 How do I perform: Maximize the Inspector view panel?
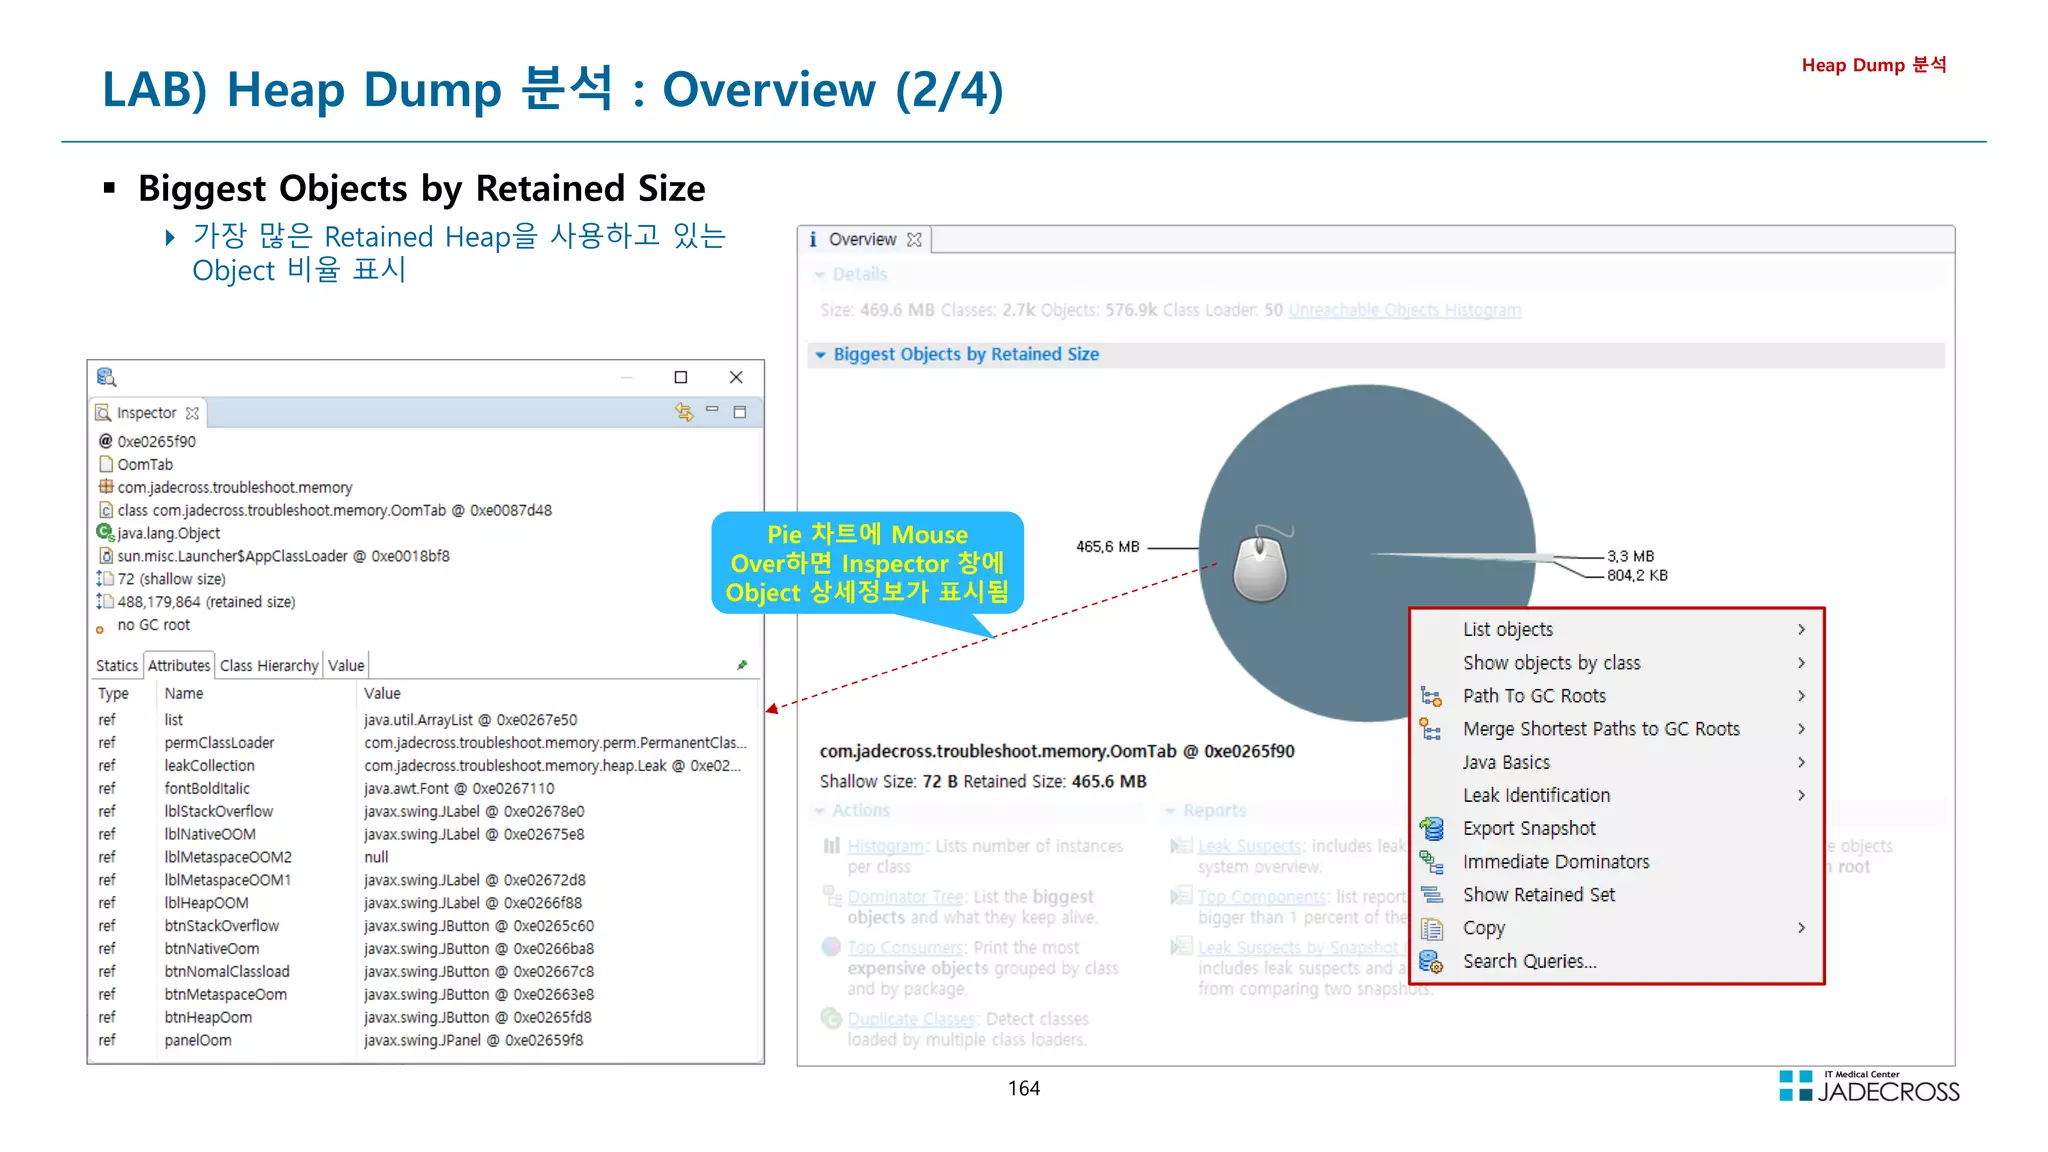740,412
